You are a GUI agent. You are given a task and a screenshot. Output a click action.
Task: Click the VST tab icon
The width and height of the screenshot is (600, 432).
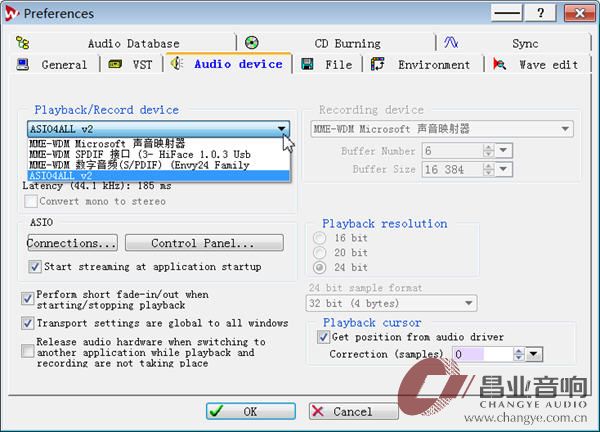(x=115, y=64)
